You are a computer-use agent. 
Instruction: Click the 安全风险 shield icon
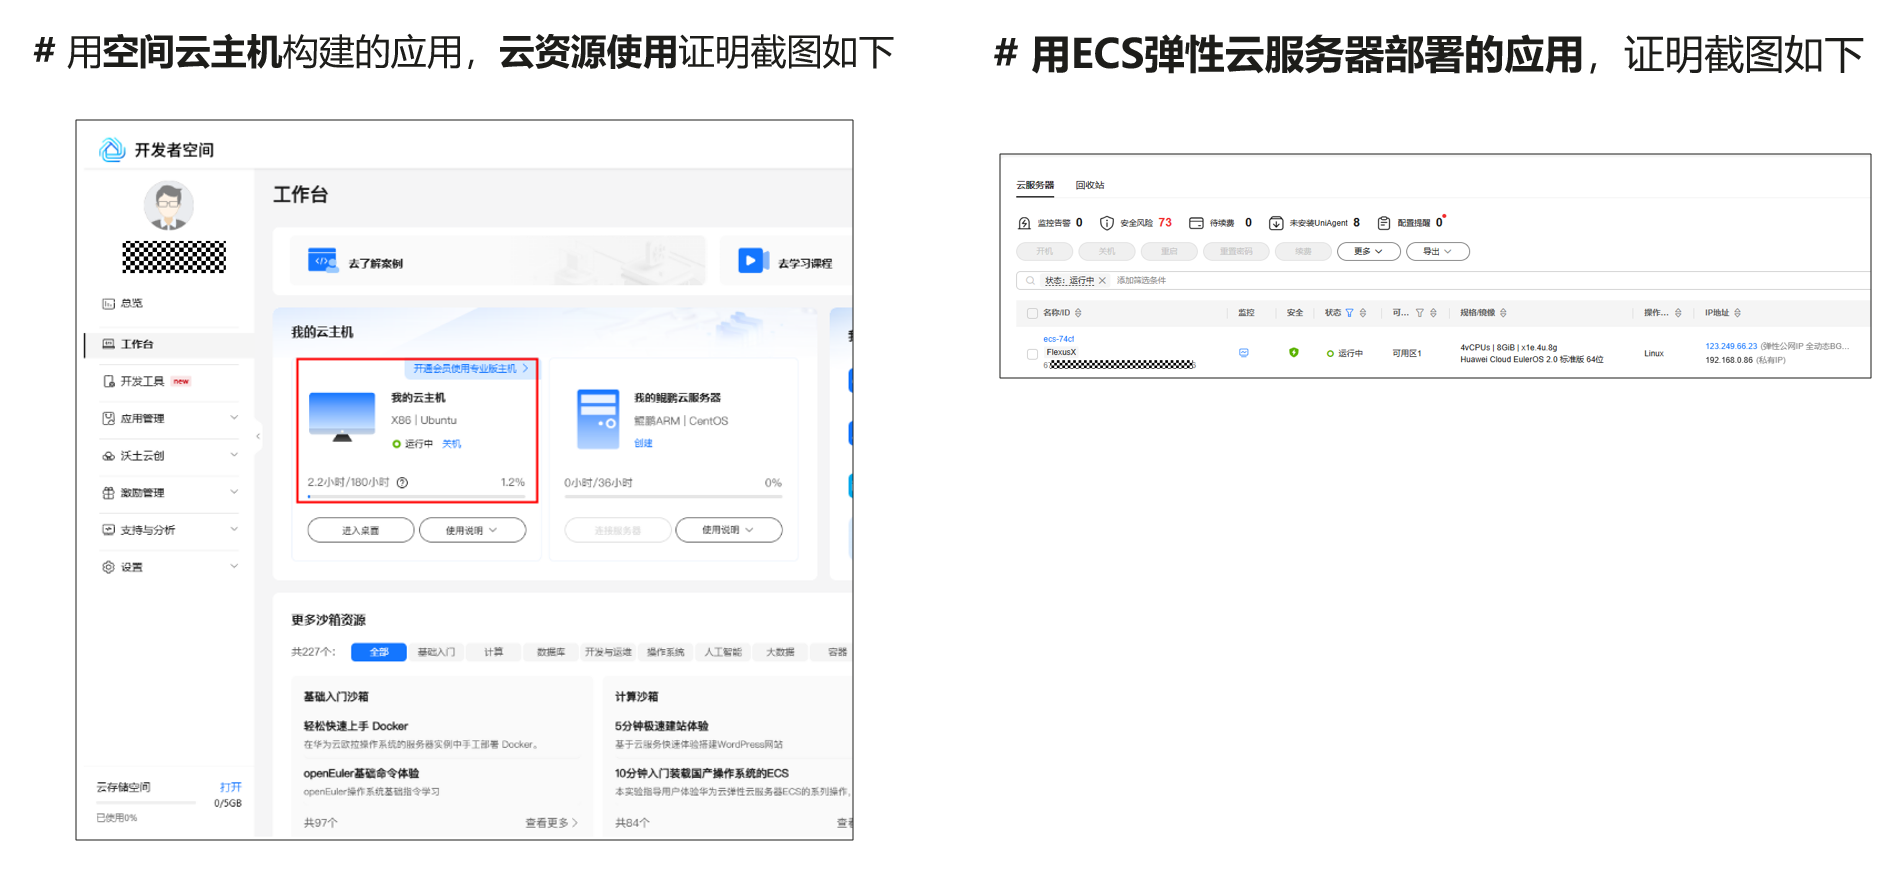1106,223
